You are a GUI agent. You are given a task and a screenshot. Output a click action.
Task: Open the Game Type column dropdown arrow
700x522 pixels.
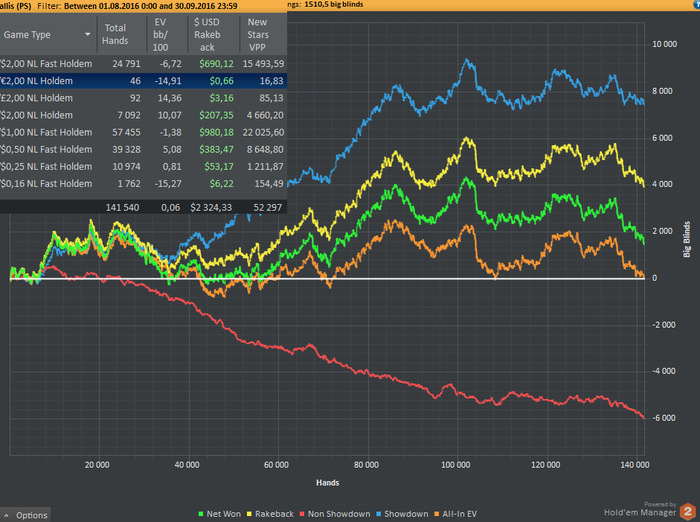pos(88,35)
